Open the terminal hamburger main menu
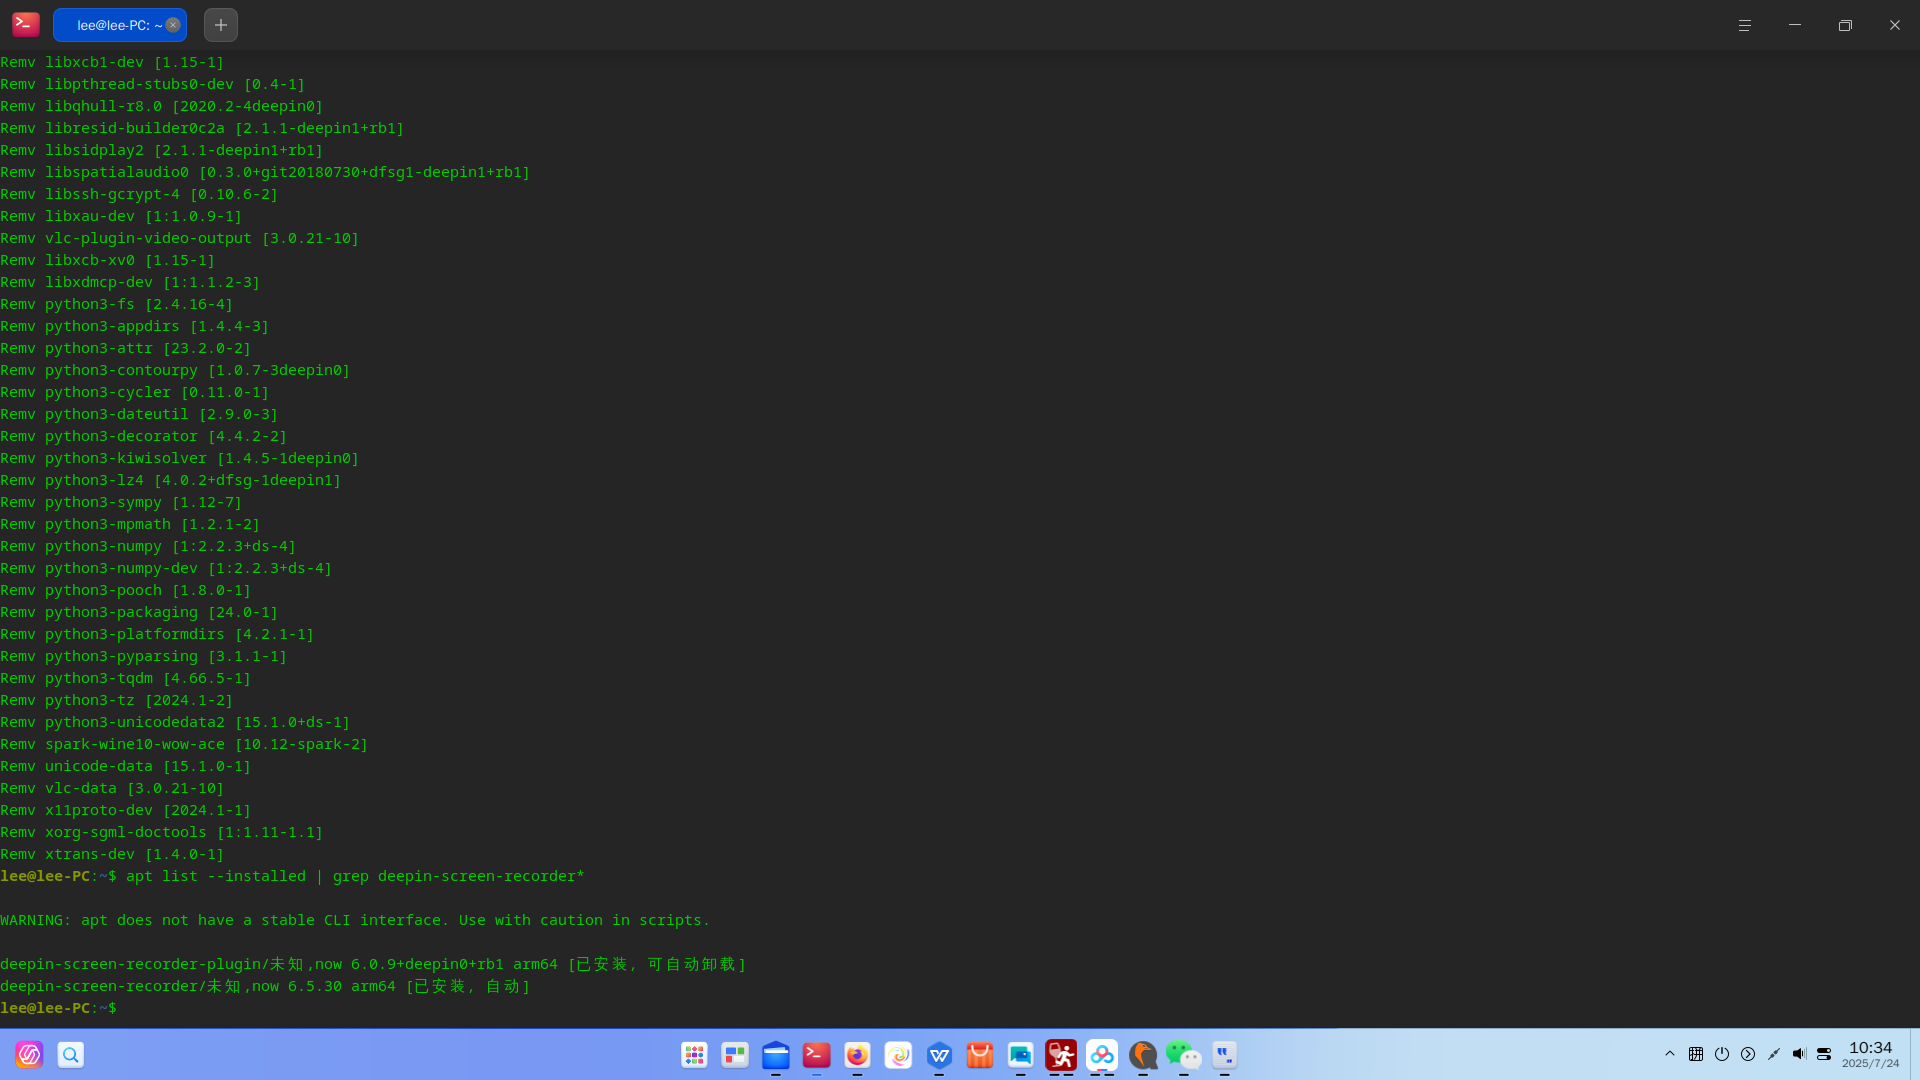Viewport: 1920px width, 1080px height. coord(1745,25)
